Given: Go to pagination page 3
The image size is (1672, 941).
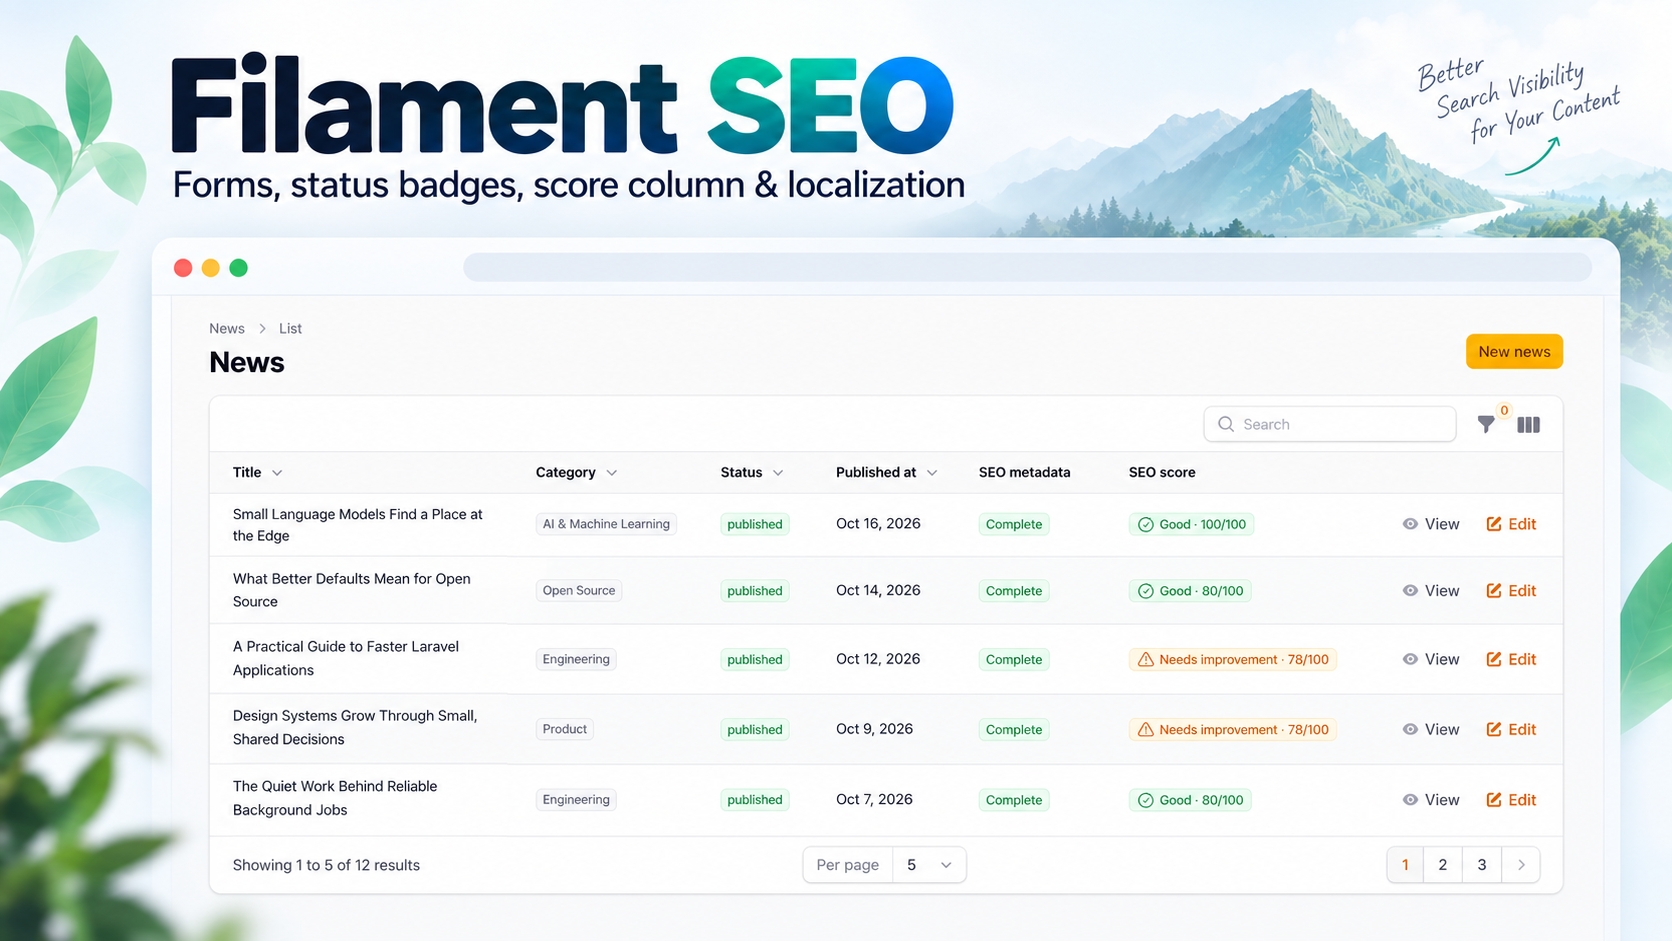Looking at the screenshot, I should 1481,865.
